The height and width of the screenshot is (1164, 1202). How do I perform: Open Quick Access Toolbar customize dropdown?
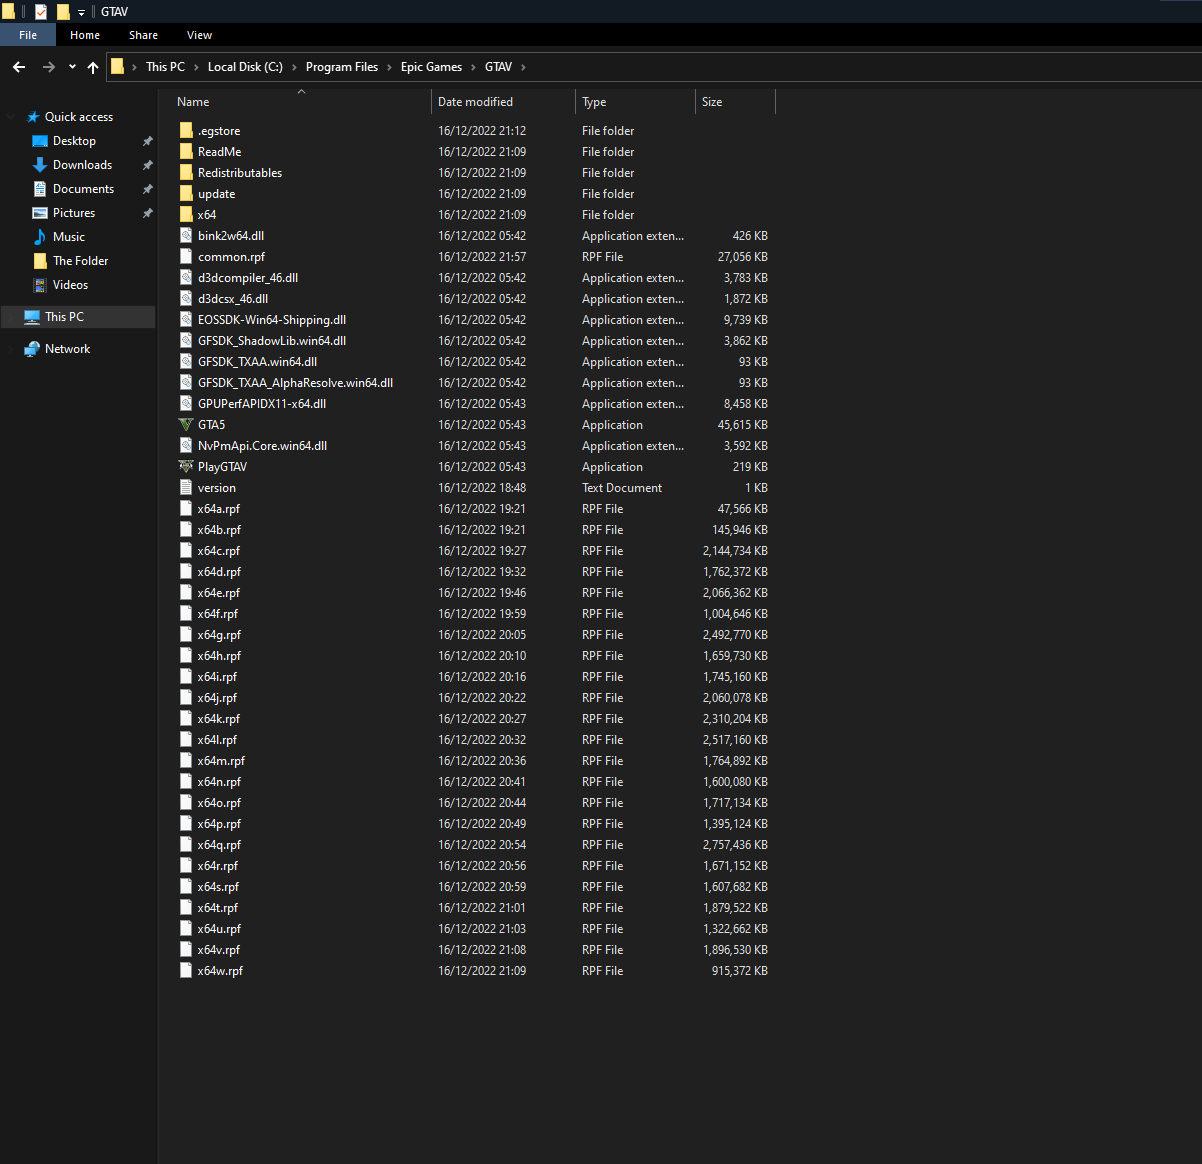tap(81, 12)
